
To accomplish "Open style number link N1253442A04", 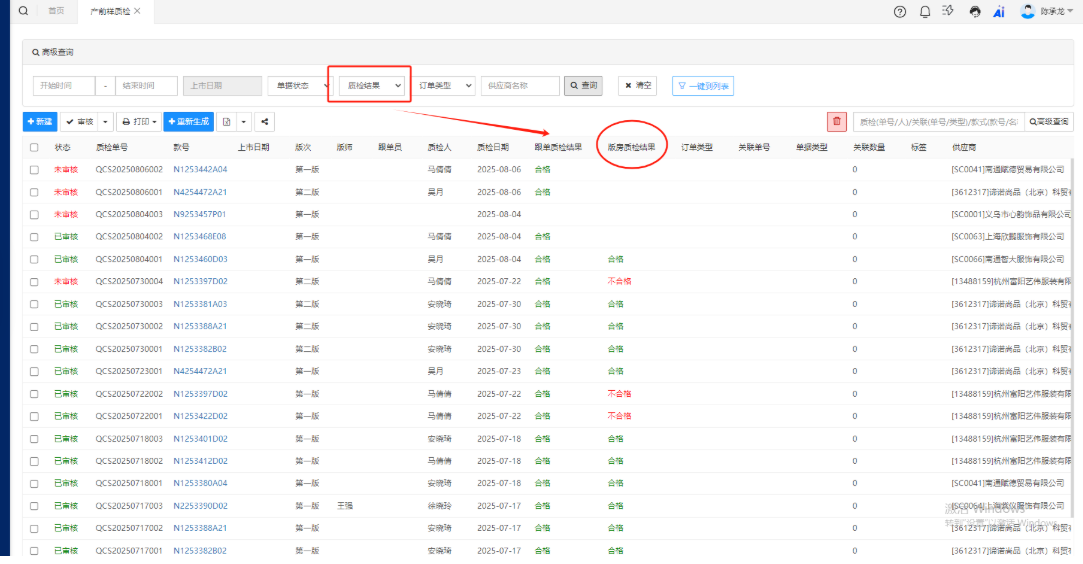I will click(x=200, y=170).
